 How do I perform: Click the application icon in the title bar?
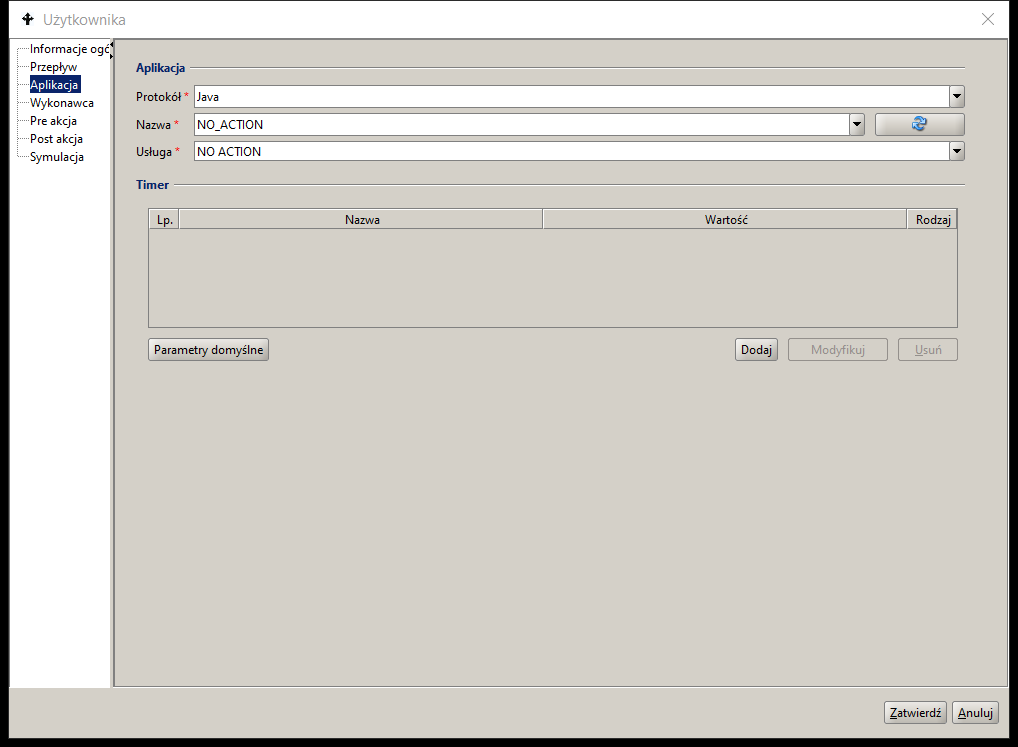pyautogui.click(x=27, y=19)
